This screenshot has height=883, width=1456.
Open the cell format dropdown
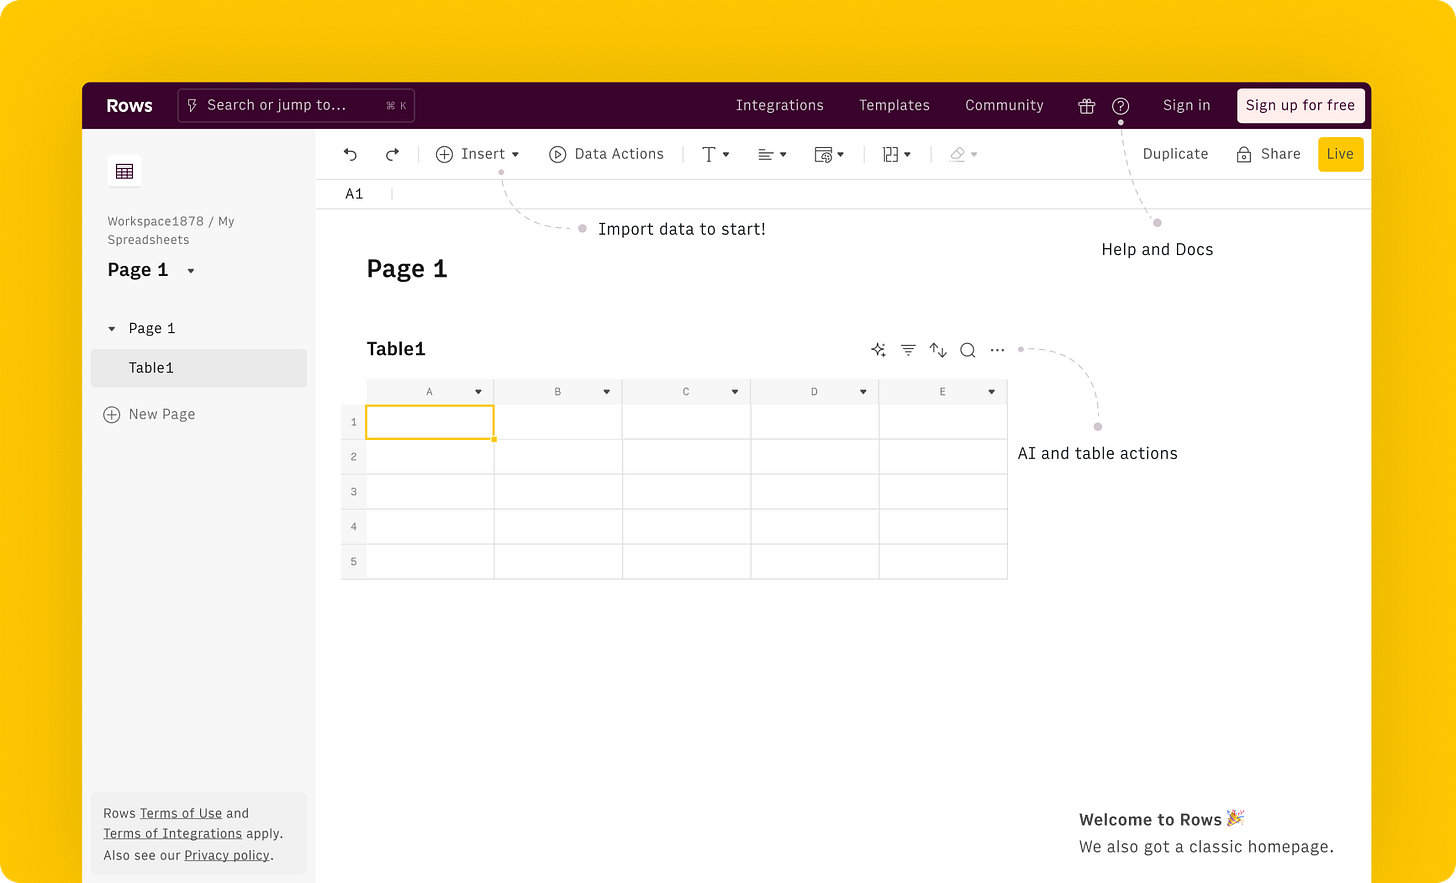pos(829,154)
